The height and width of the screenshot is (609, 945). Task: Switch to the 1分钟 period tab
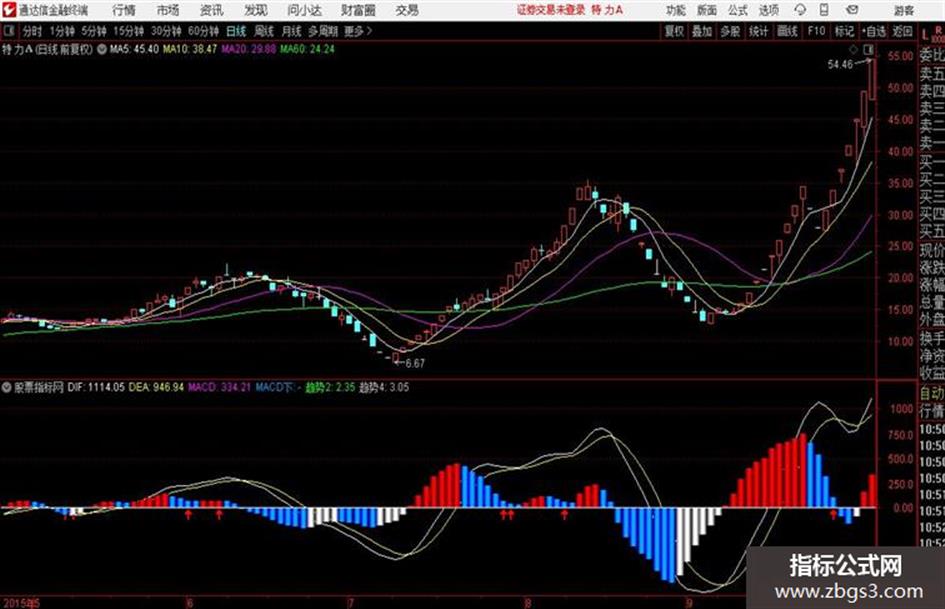coord(62,31)
